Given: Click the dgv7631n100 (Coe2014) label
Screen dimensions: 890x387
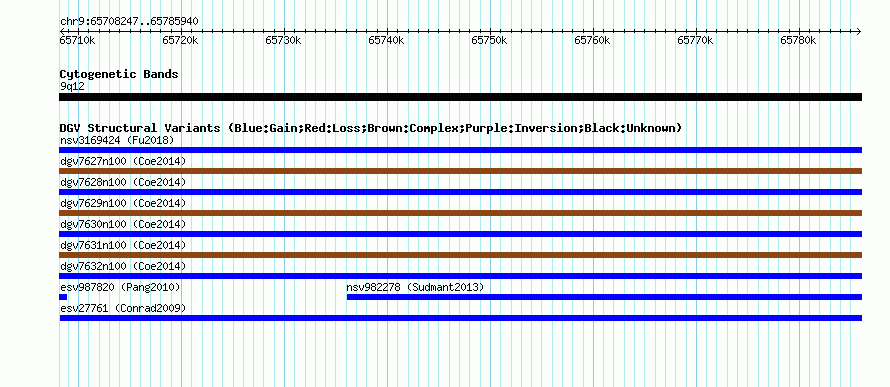Looking at the screenshot, I should (x=123, y=245).
